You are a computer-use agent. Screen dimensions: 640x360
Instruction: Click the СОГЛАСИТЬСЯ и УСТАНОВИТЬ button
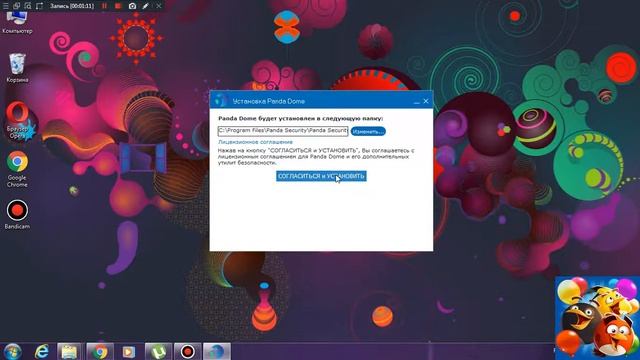point(321,176)
